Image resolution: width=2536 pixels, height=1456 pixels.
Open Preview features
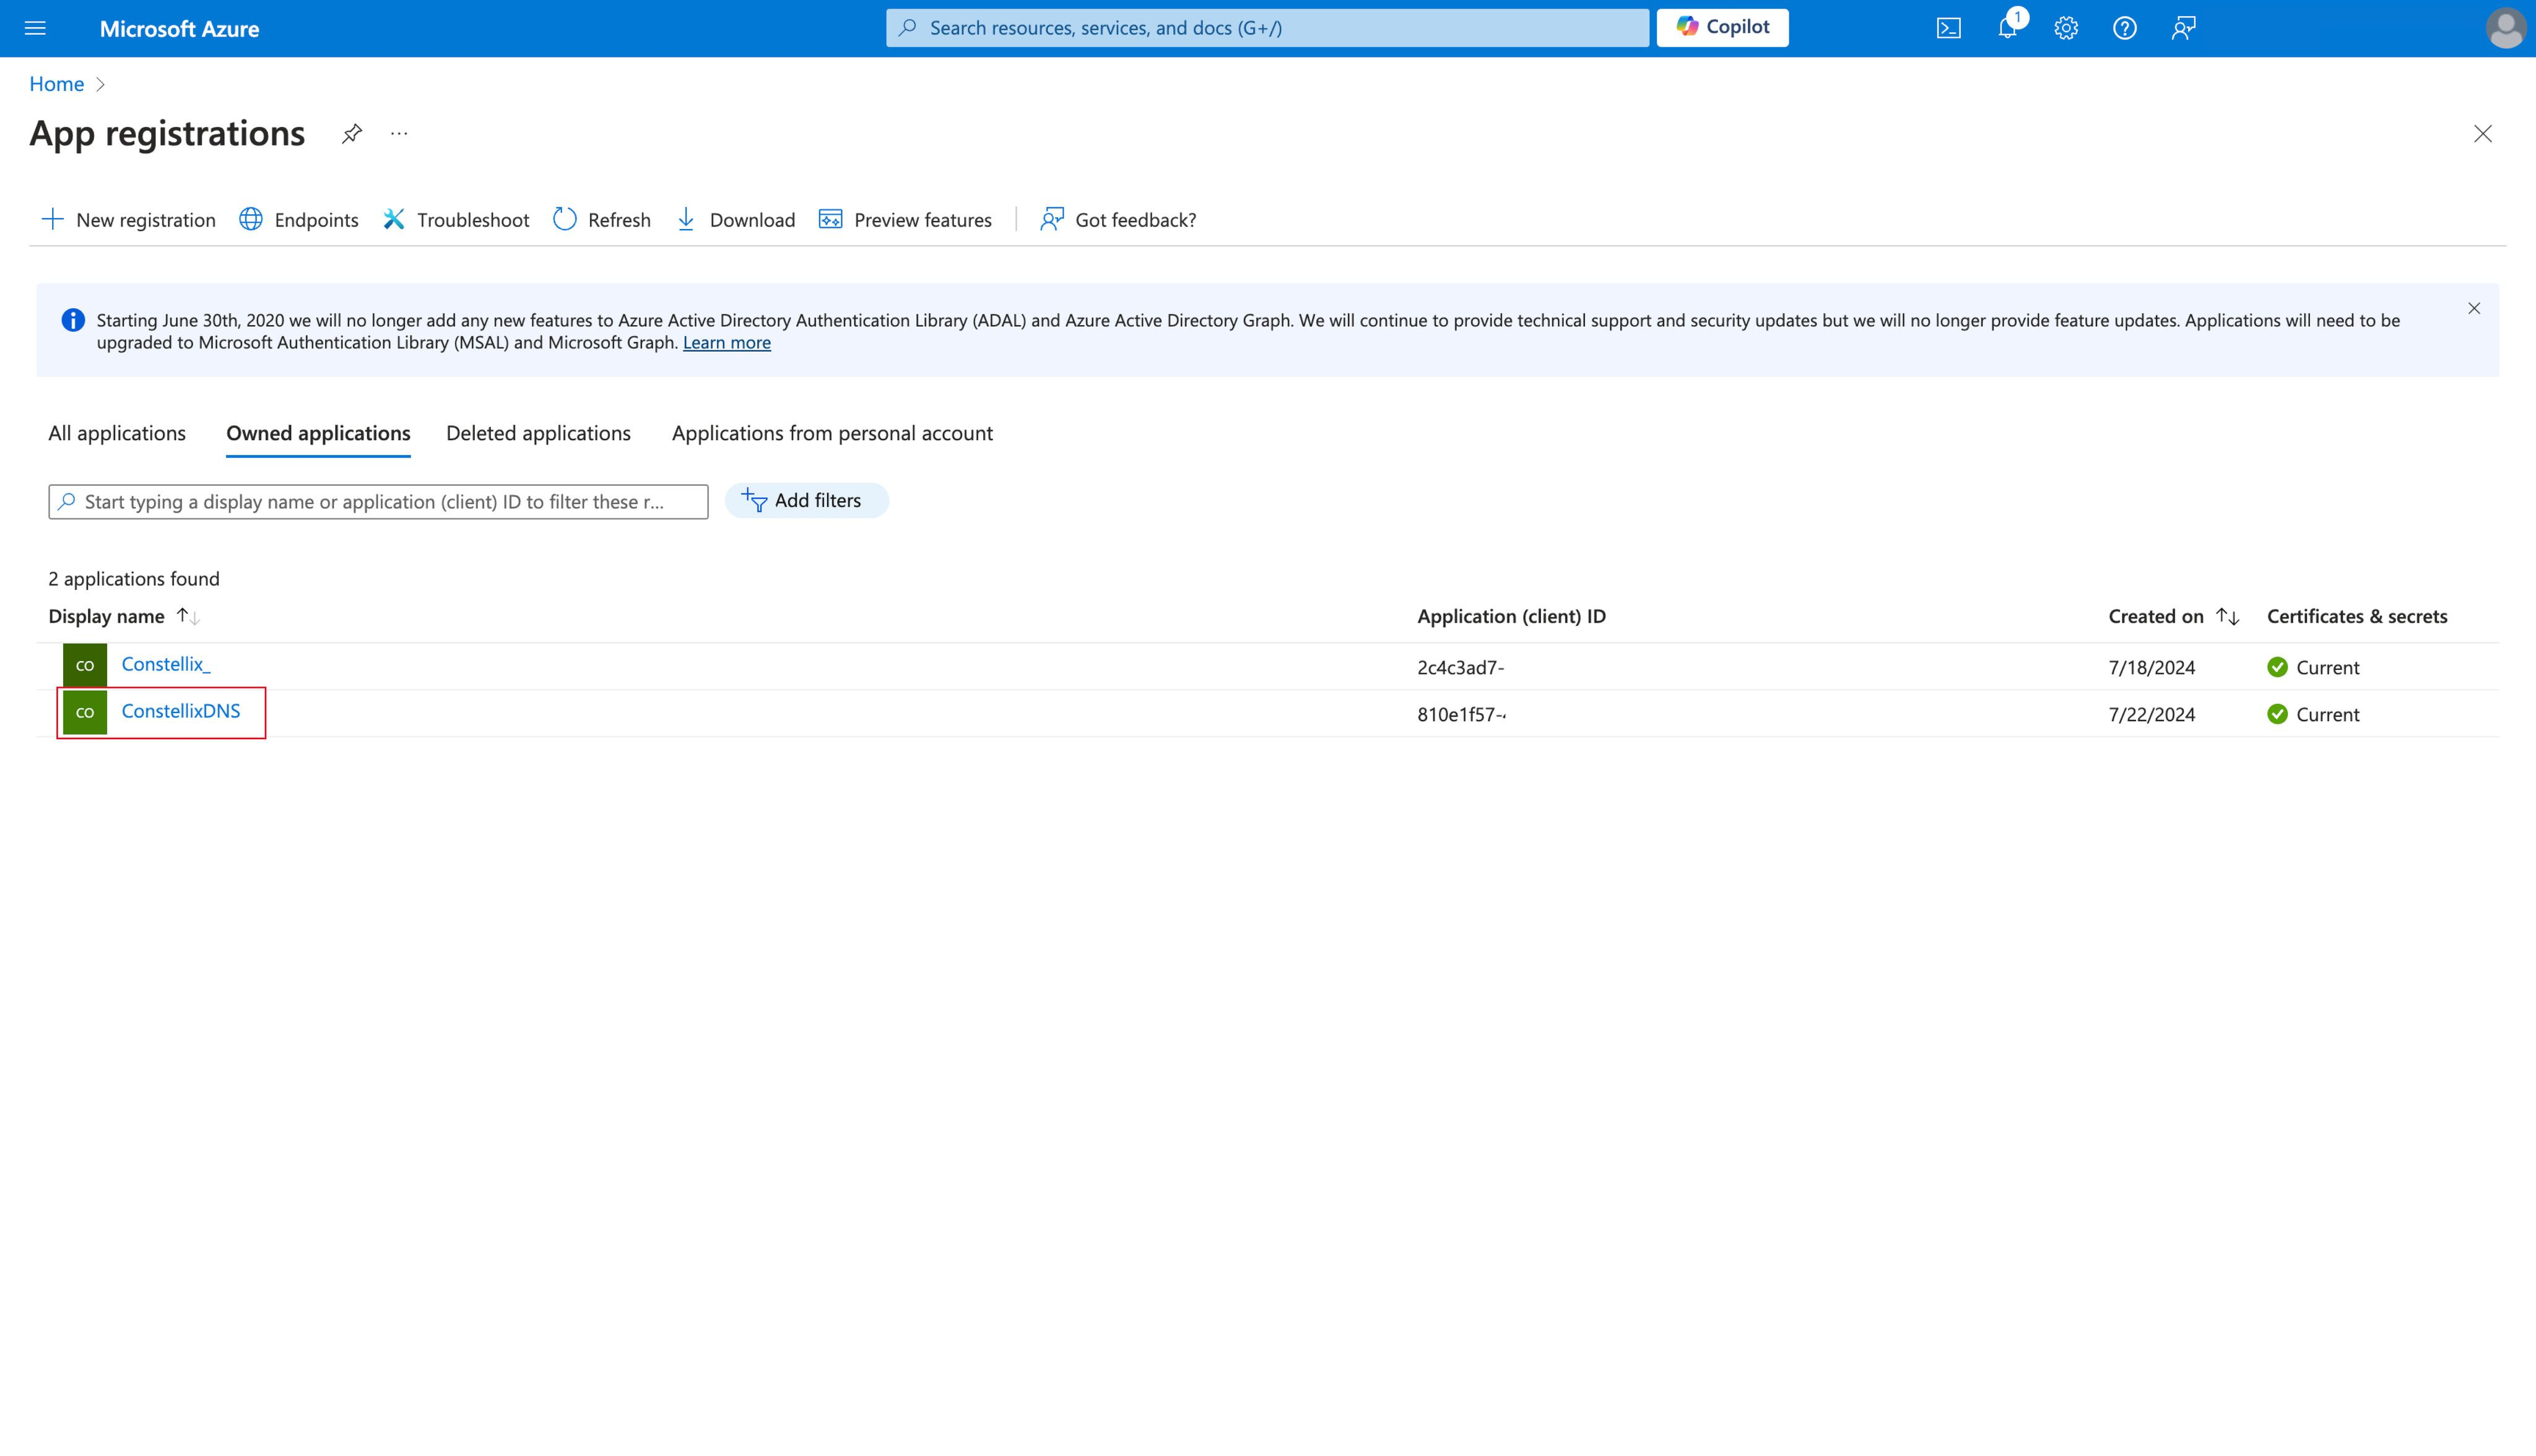(x=905, y=219)
